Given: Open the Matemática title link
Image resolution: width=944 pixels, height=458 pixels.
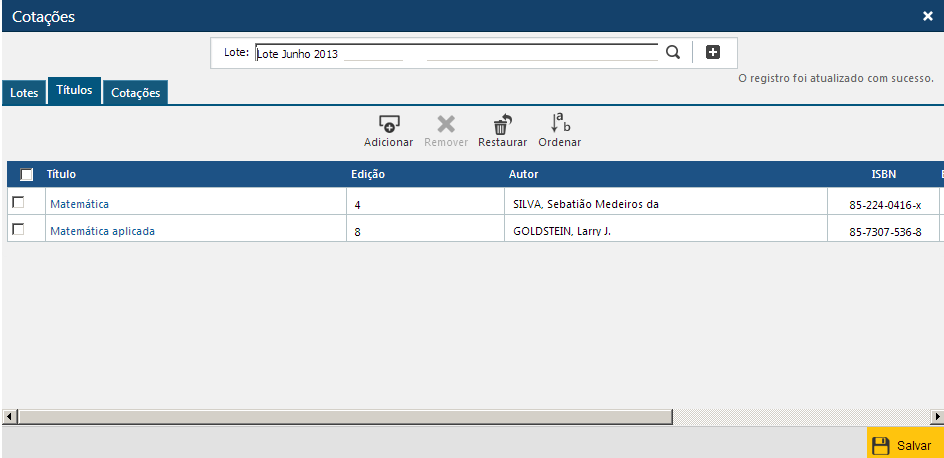Looking at the screenshot, I should tap(79, 204).
